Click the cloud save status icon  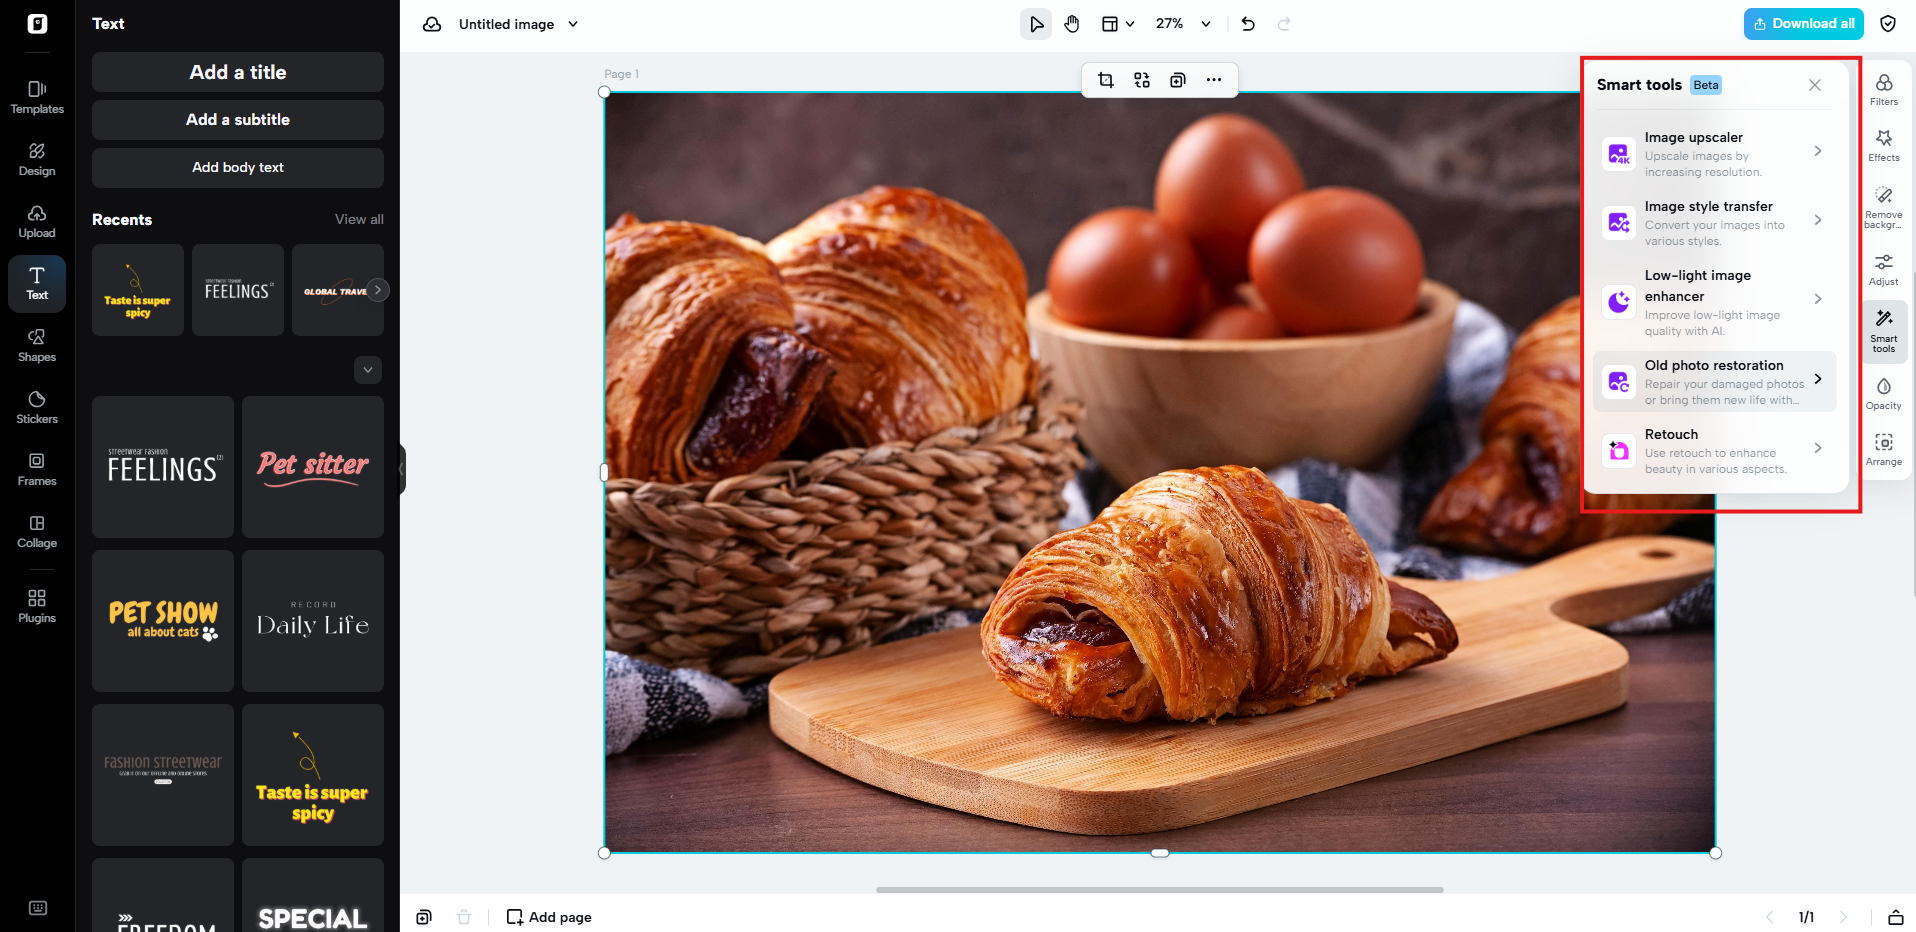tap(432, 24)
